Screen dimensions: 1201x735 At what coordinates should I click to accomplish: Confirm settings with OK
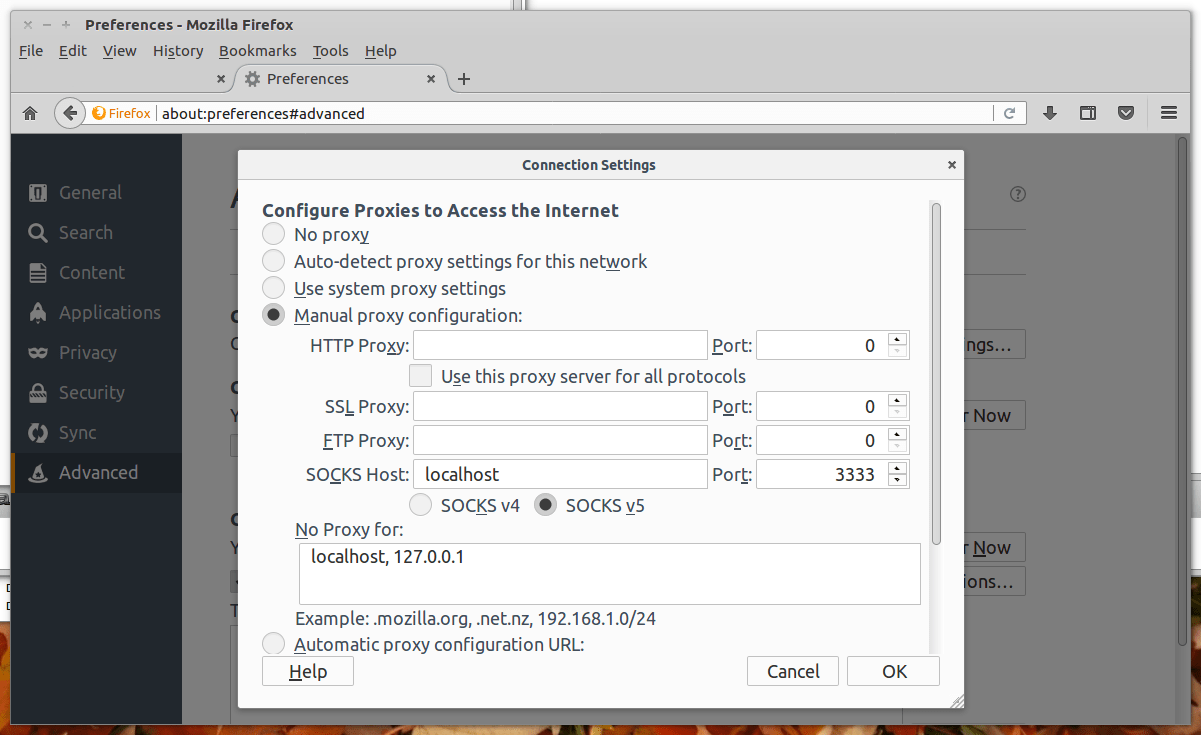[x=892, y=671]
